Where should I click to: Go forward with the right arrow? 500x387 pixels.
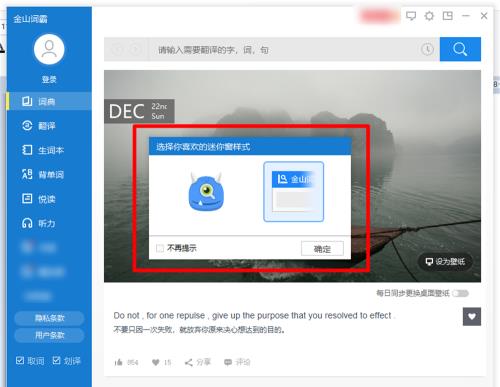pos(135,50)
